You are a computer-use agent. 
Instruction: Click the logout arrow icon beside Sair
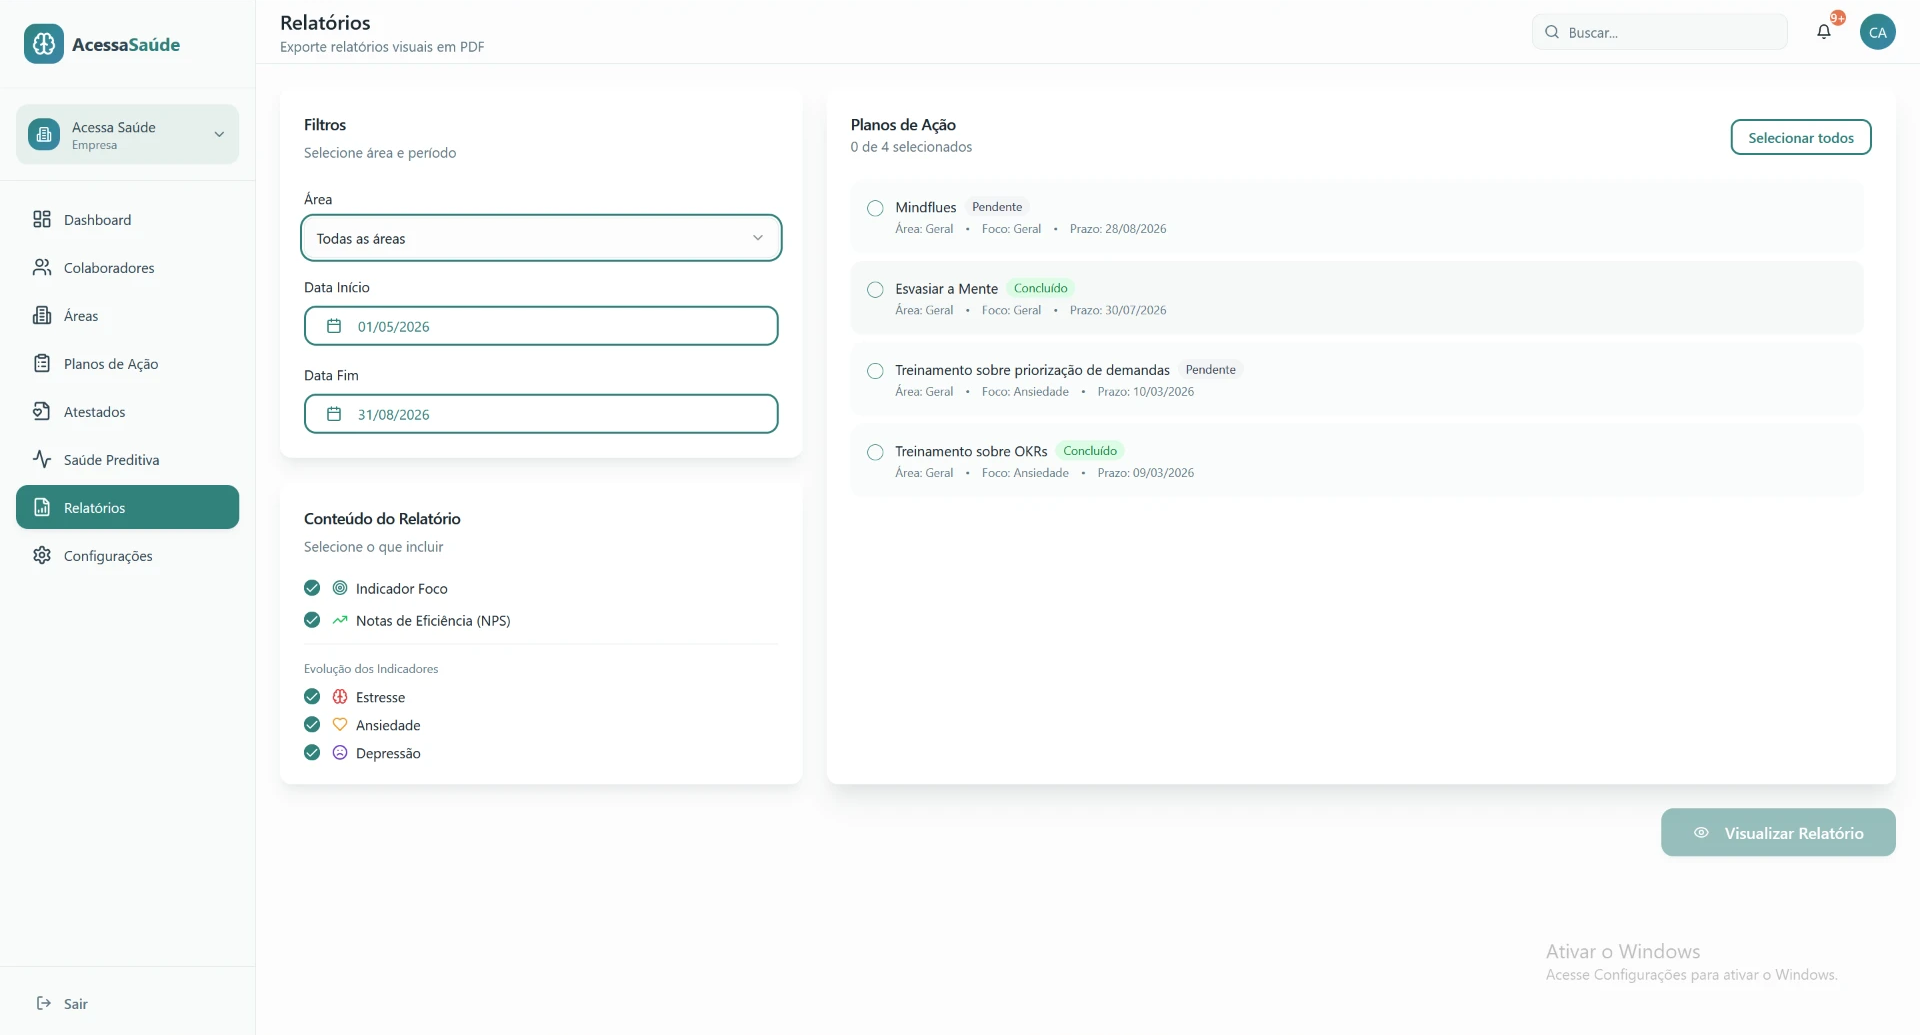44,1003
